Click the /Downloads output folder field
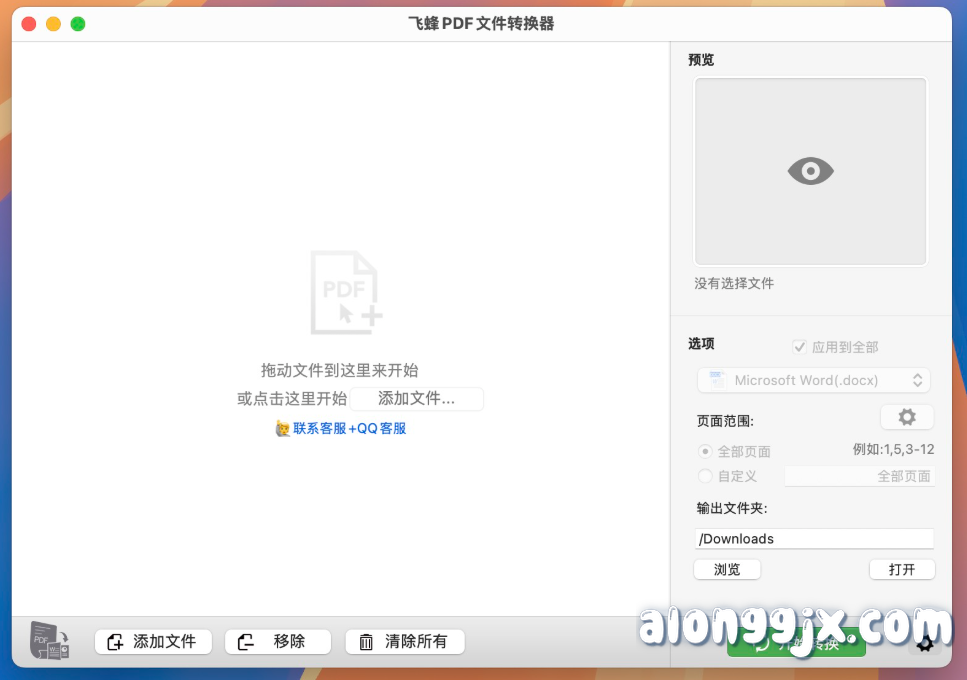Screen dimensions: 967x680 [813, 539]
